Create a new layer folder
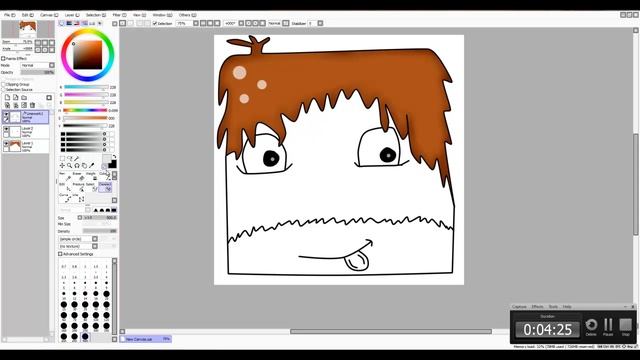This screenshot has height=360, width=640. pyautogui.click(x=24, y=98)
